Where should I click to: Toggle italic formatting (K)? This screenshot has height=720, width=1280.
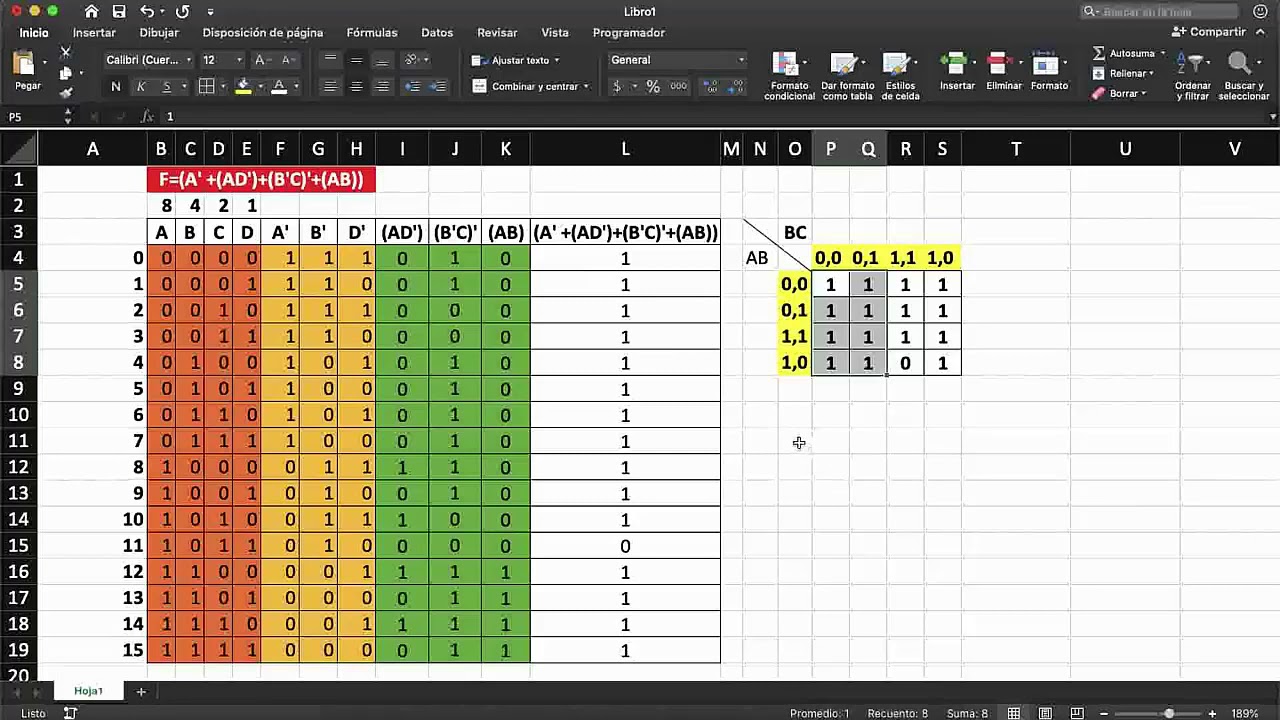141,87
